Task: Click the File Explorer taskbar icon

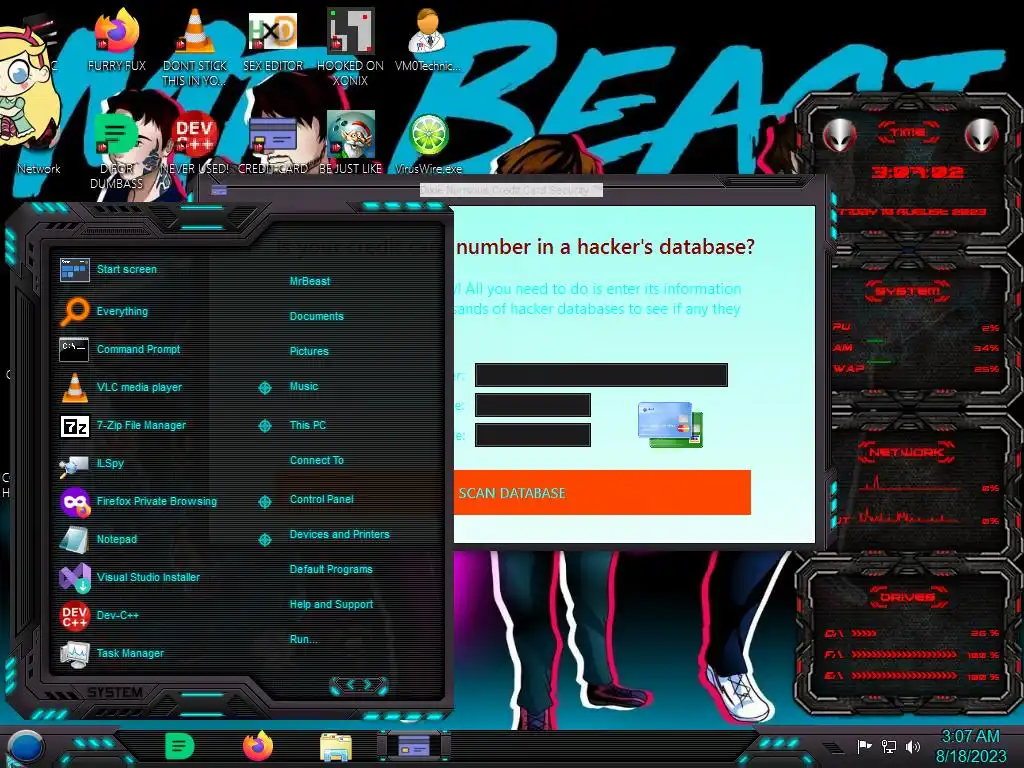Action: pos(336,747)
